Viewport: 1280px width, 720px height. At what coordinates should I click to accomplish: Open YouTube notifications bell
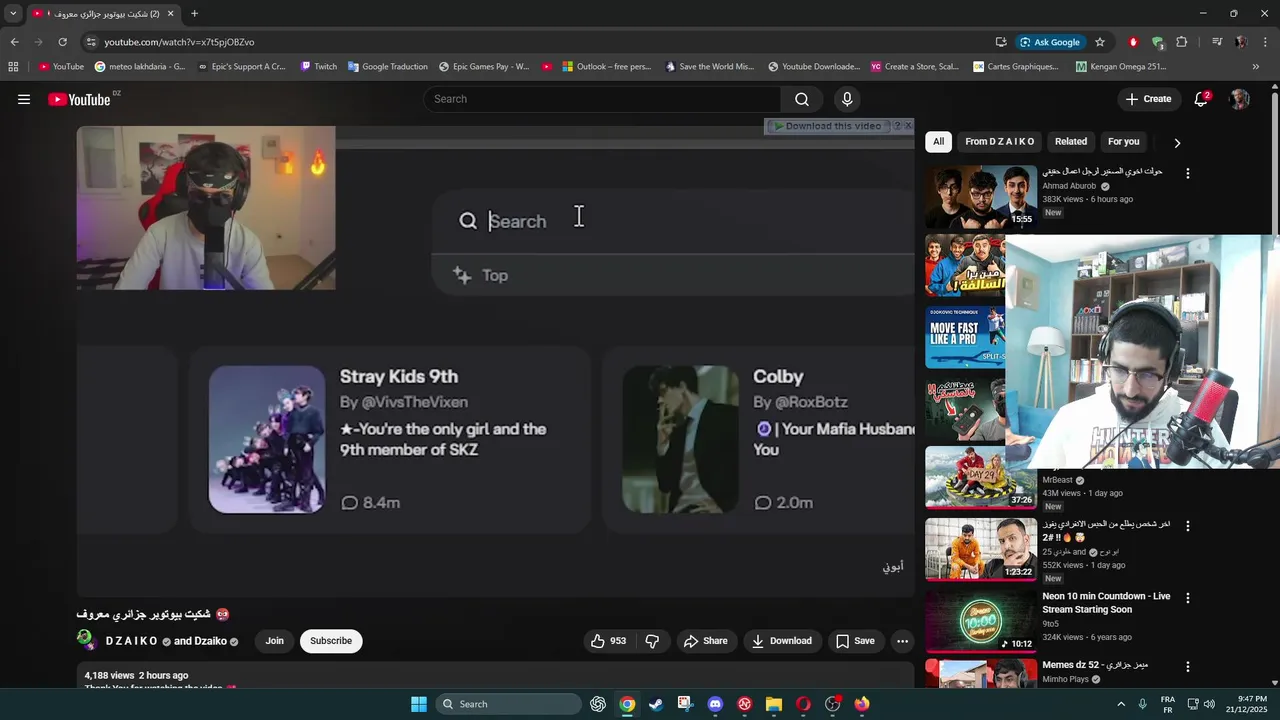click(x=1202, y=99)
